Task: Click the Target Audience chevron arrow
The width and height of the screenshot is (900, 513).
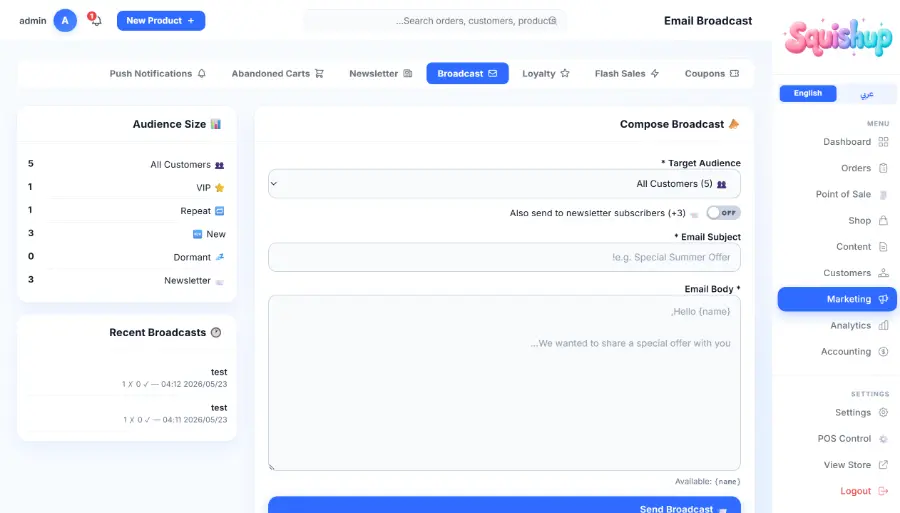Action: click(x=274, y=184)
